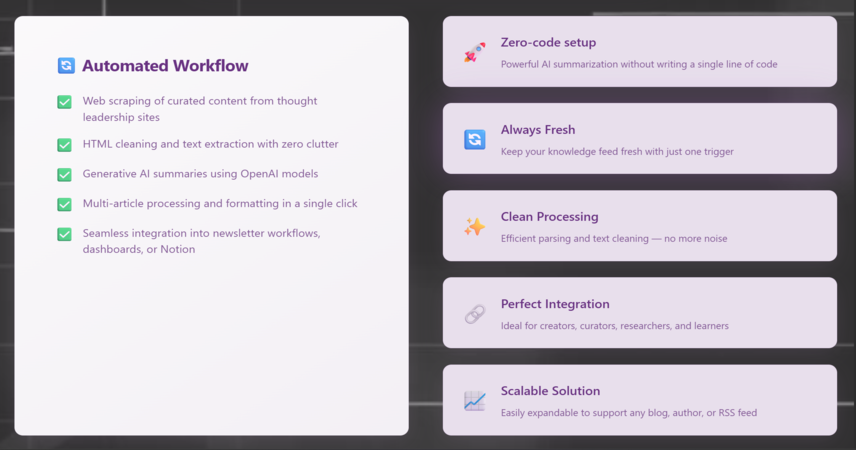
Task: Select the Perfect Integration card title
Action: 555,304
